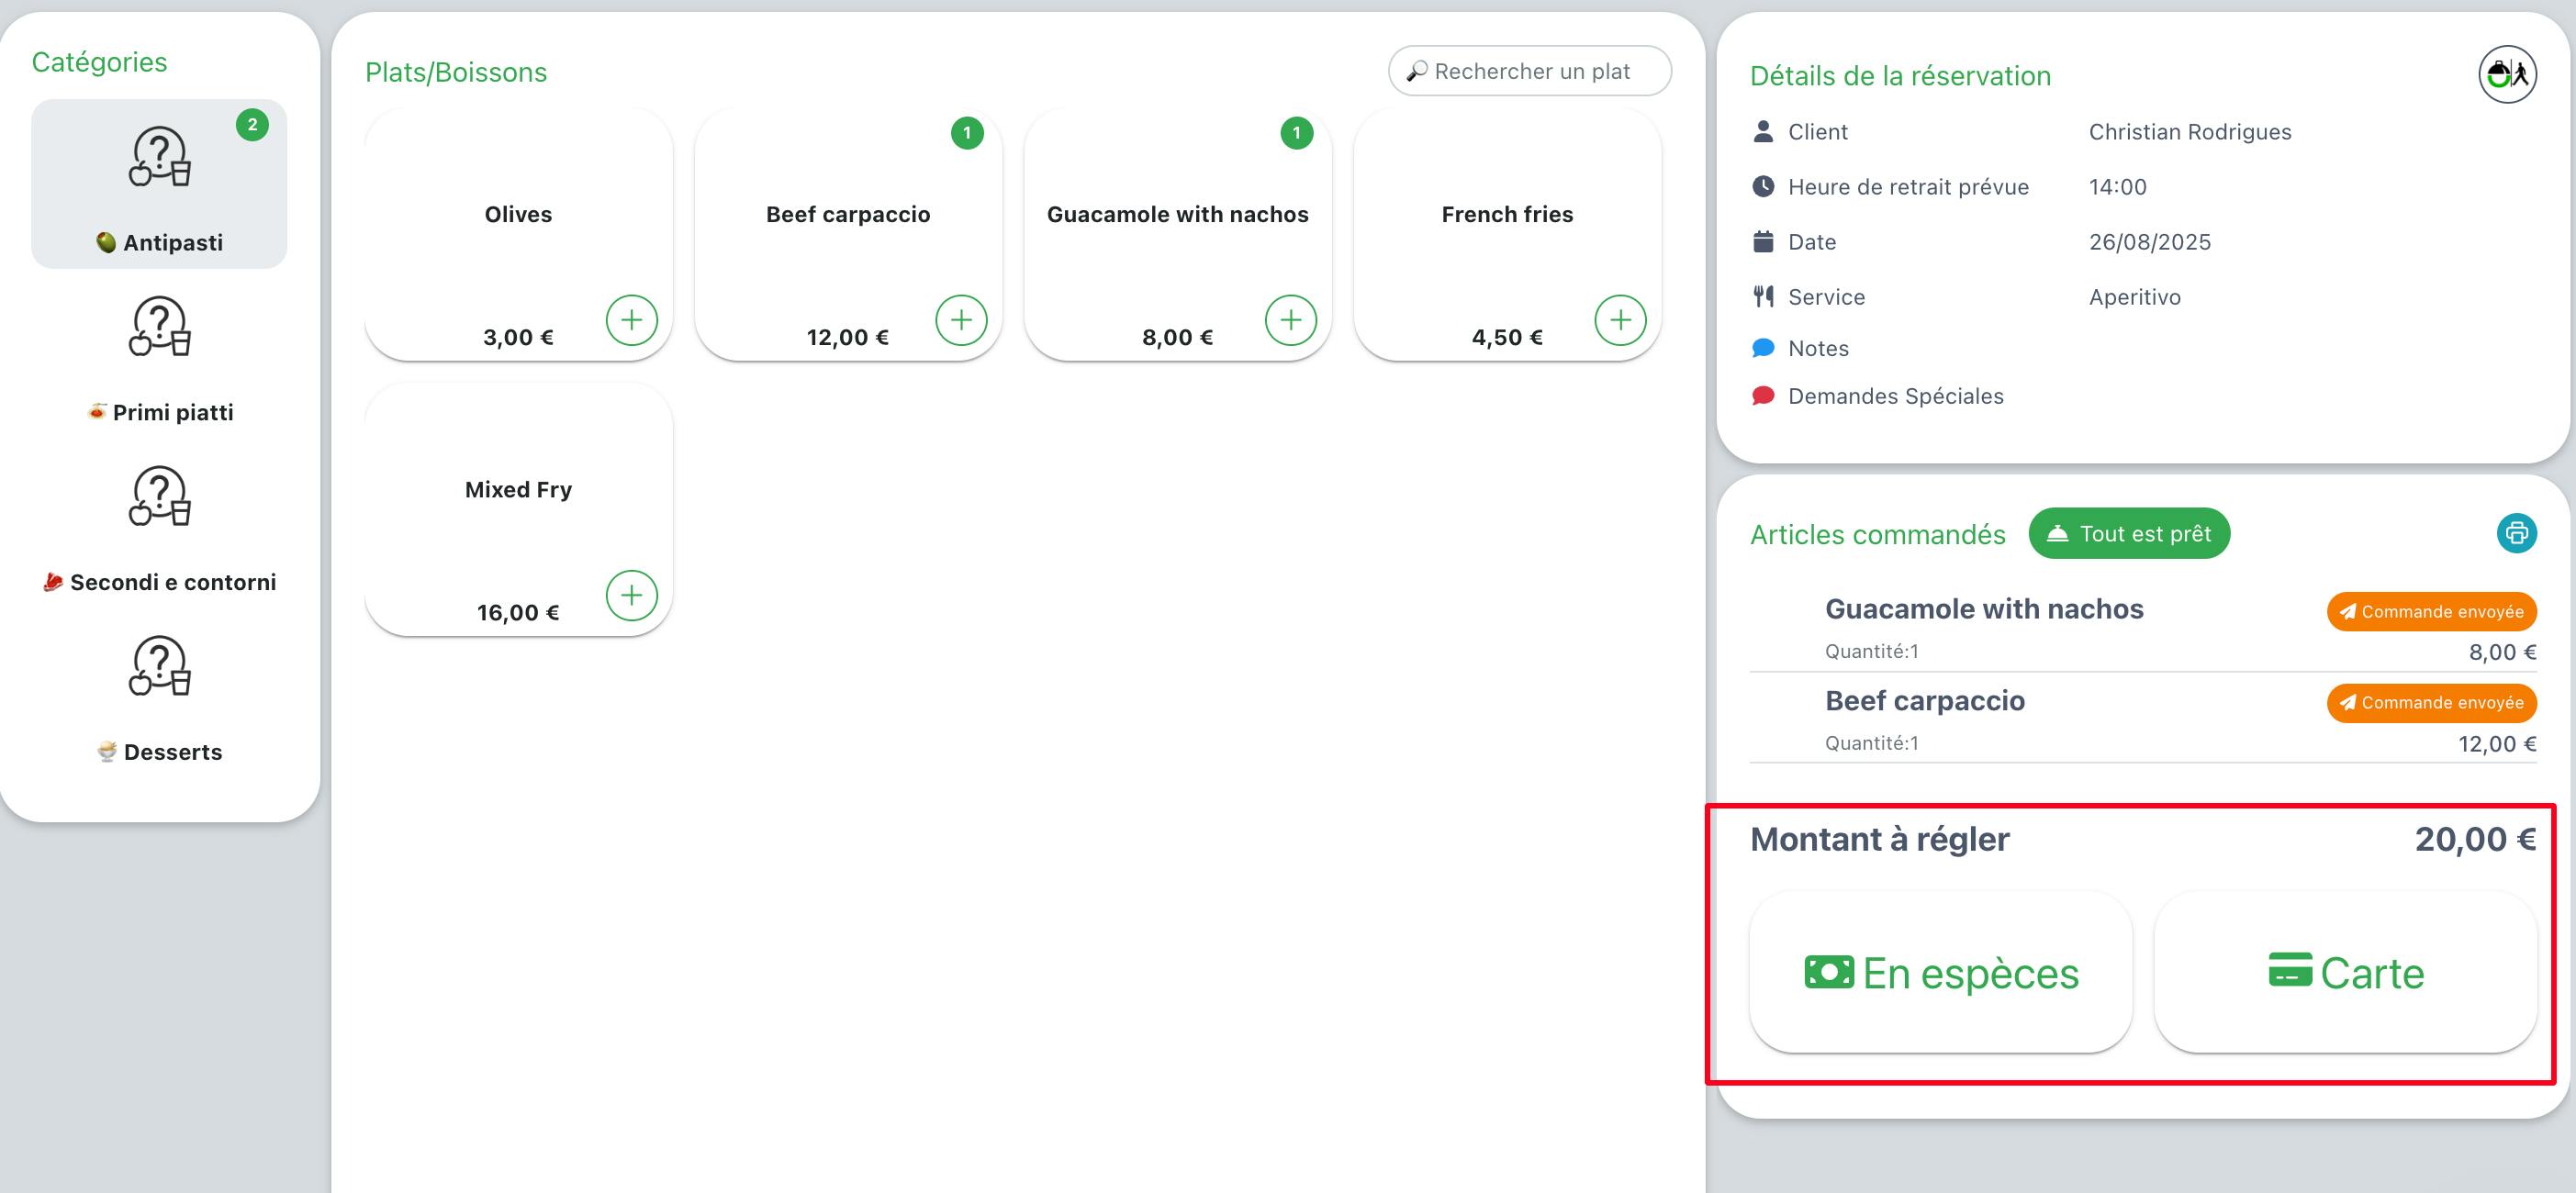The image size is (2576, 1193).
Task: Click the service value Aperitivo
Action: click(x=2134, y=296)
